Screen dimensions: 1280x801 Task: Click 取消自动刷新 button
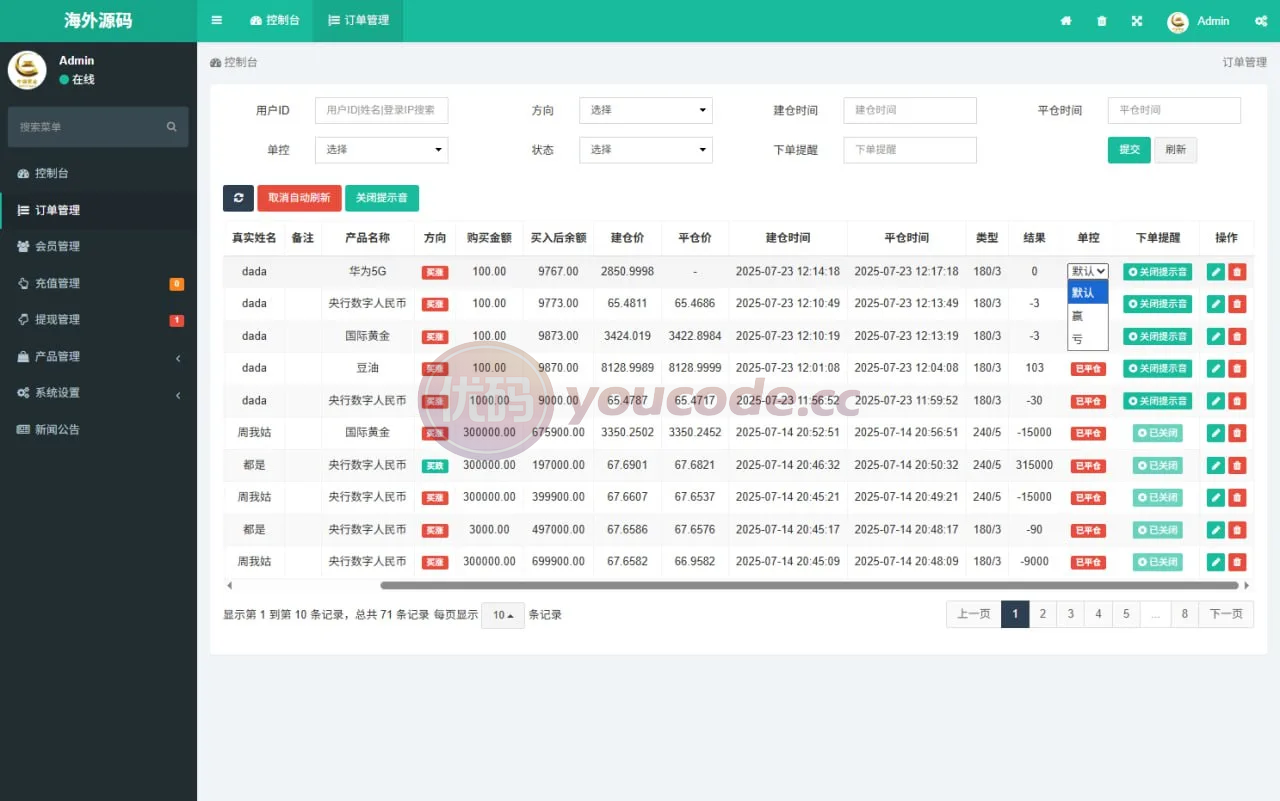pyautogui.click(x=299, y=198)
